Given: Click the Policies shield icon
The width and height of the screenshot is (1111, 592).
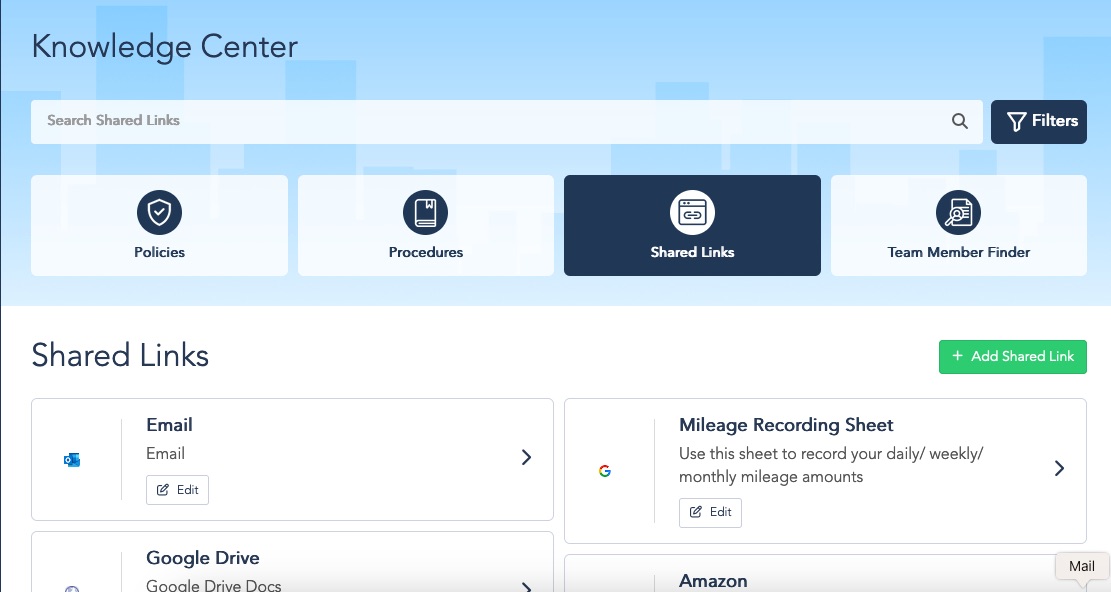Looking at the screenshot, I should pos(159,212).
